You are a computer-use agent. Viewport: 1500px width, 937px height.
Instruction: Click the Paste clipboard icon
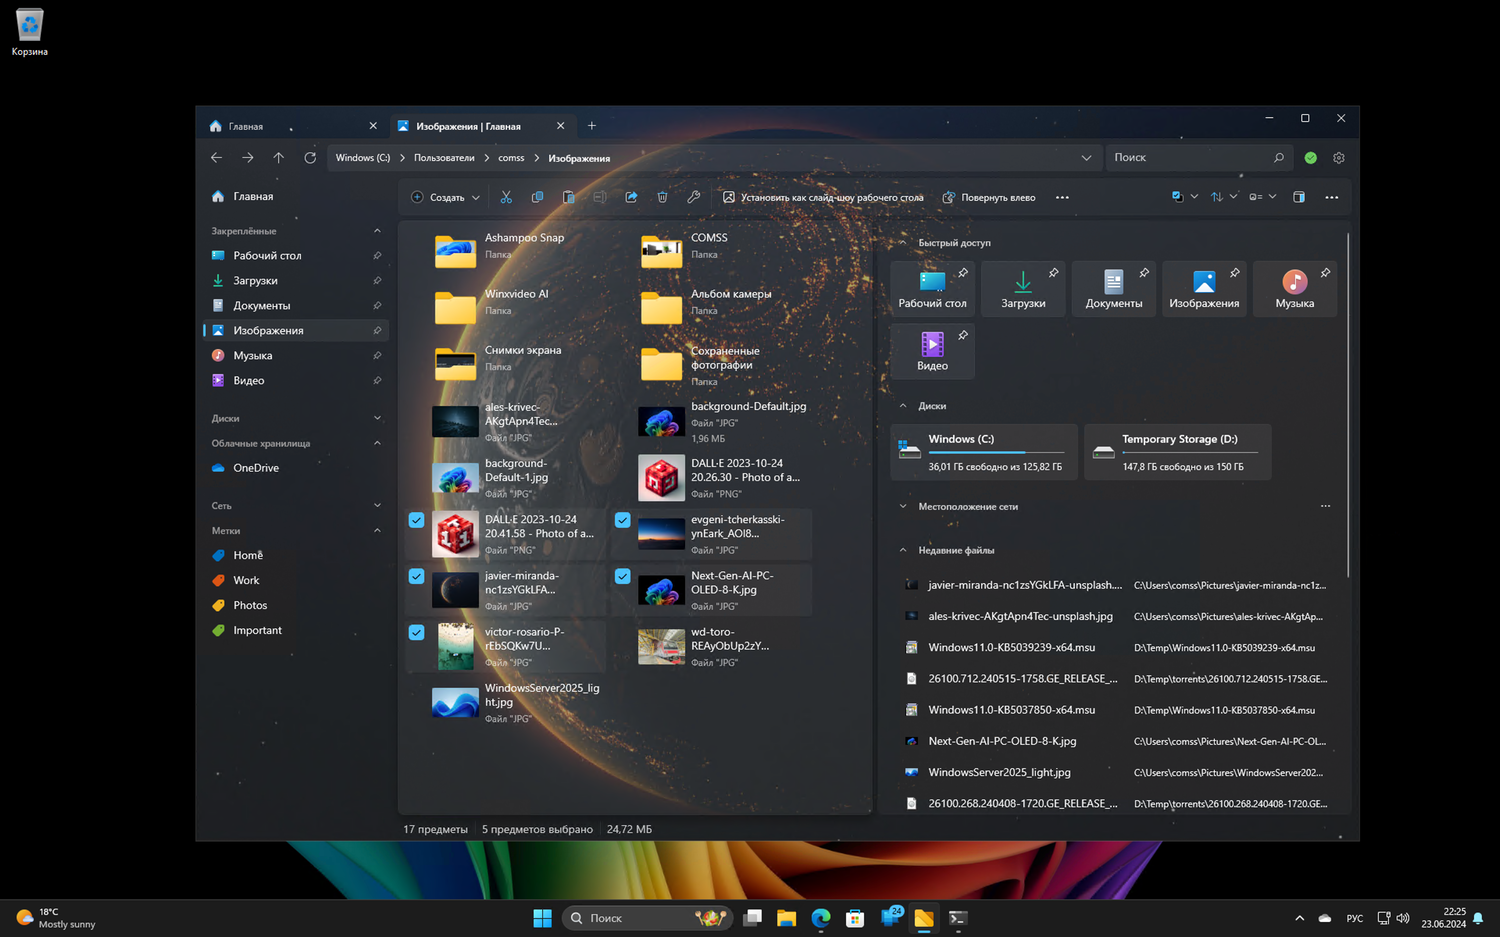568,197
